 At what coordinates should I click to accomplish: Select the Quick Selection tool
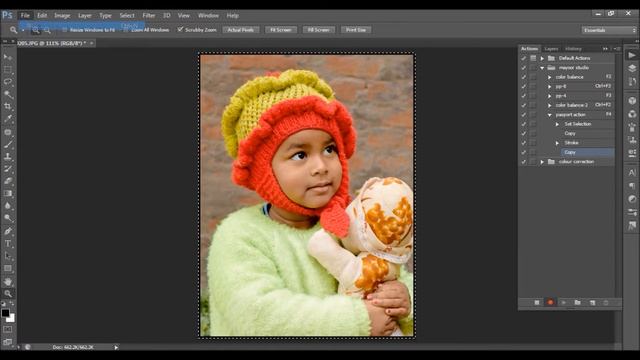(8, 94)
